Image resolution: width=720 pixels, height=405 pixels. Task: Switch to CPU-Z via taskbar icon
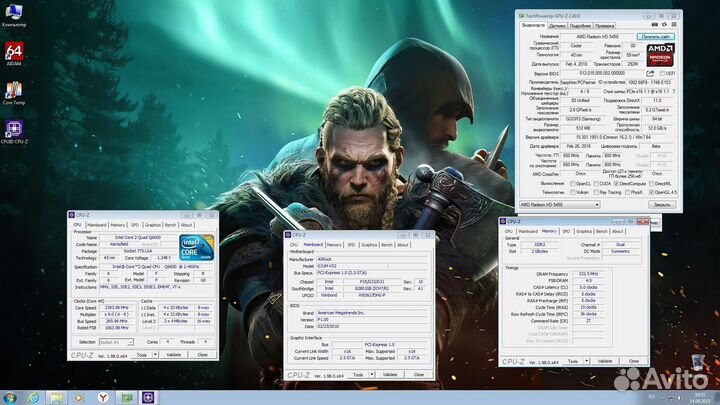(x=148, y=398)
